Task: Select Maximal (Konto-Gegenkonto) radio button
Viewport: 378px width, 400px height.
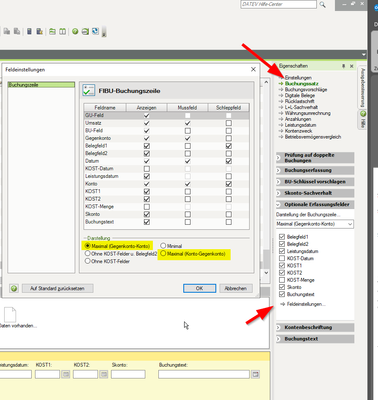Action: click(x=163, y=254)
